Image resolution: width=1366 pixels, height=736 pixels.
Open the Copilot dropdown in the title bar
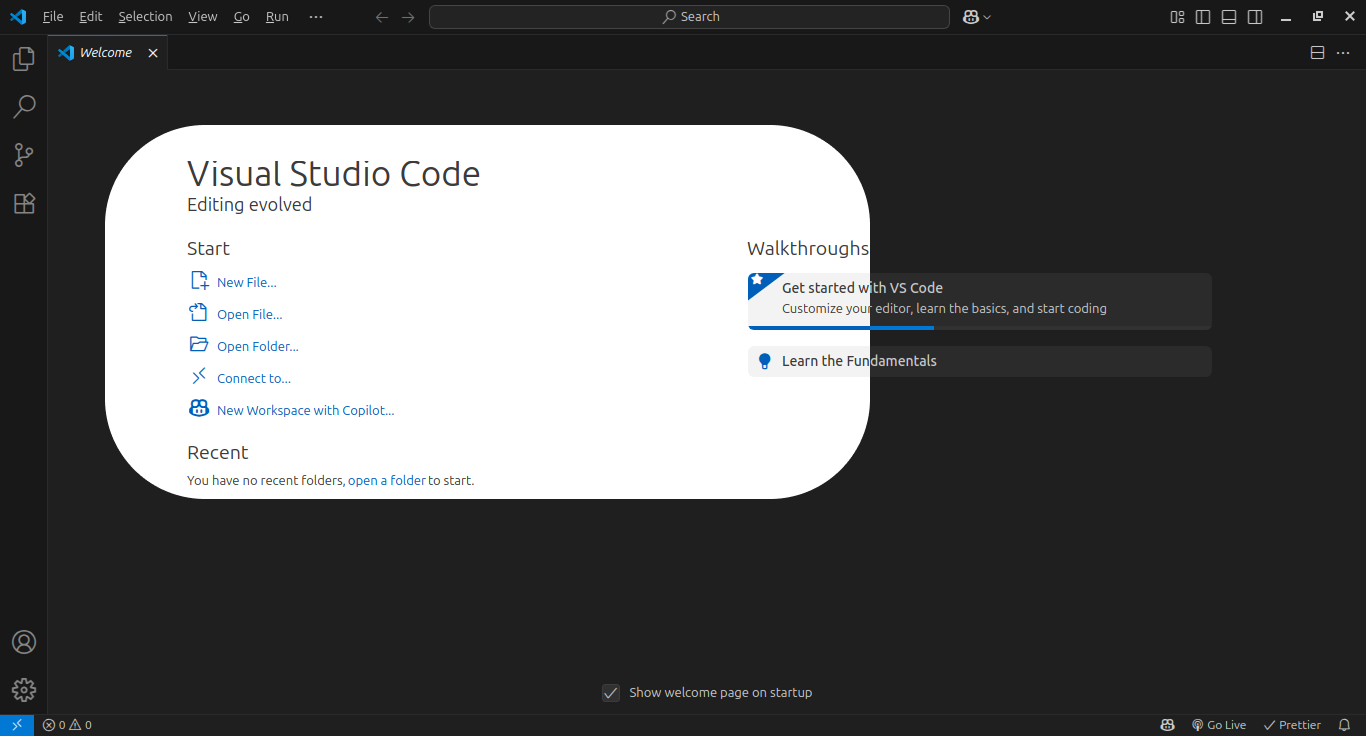point(976,16)
